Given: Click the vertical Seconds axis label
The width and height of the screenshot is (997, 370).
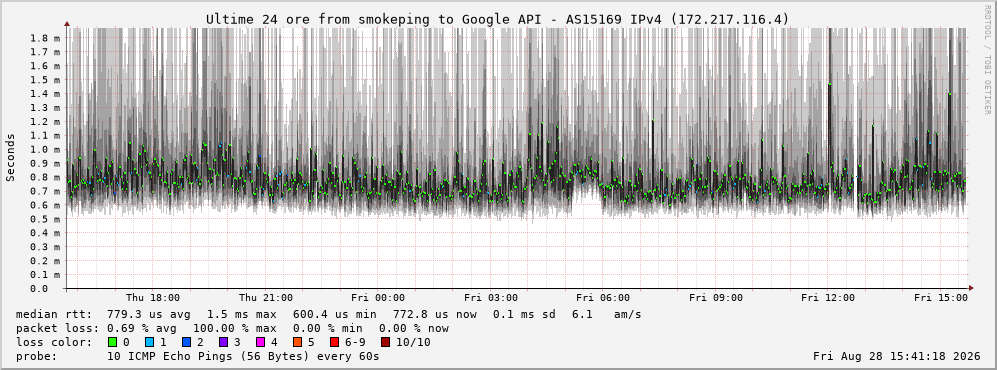Looking at the screenshot, I should 11,158.
